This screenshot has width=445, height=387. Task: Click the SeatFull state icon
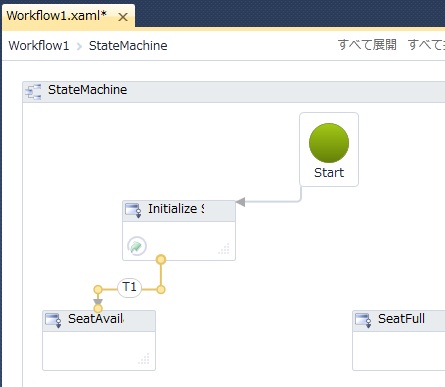[x=363, y=320]
